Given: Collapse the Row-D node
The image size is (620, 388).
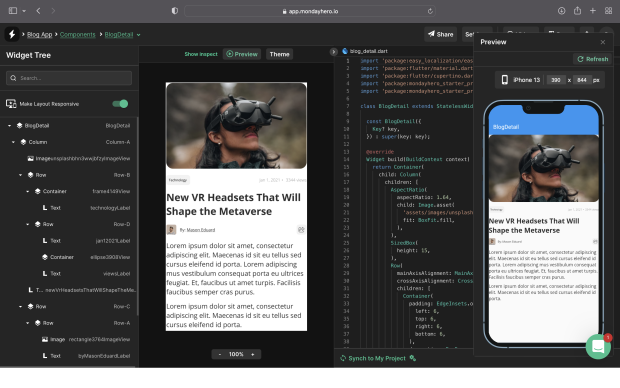Looking at the screenshot, I should point(28,224).
